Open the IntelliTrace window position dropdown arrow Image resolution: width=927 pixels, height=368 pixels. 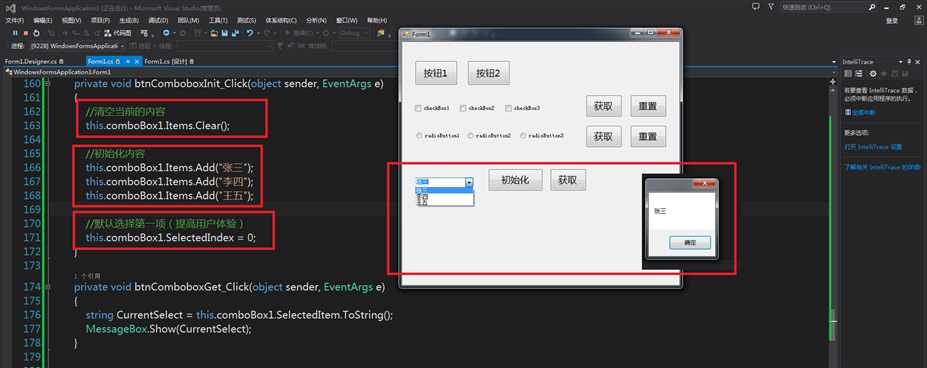coord(900,62)
